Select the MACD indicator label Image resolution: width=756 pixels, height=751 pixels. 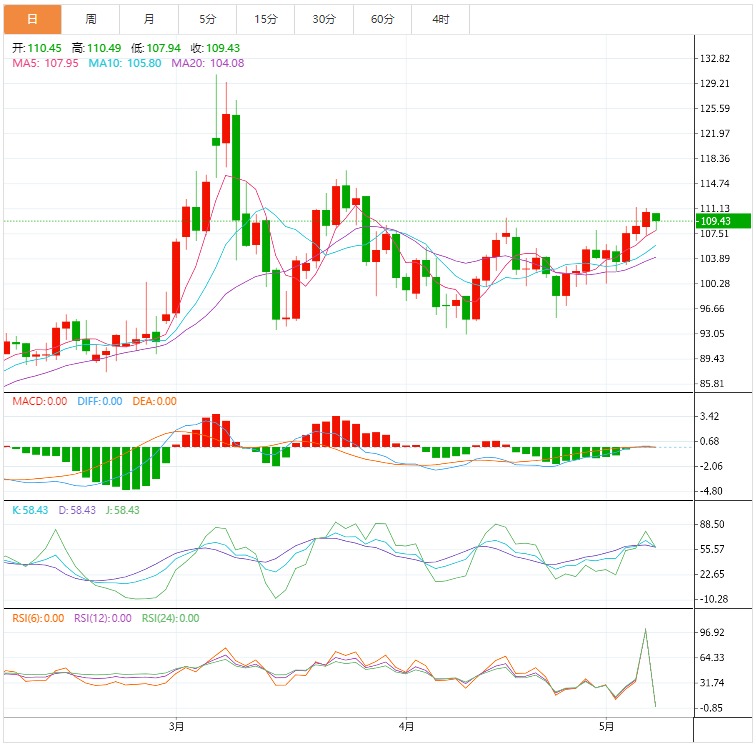tap(40, 401)
